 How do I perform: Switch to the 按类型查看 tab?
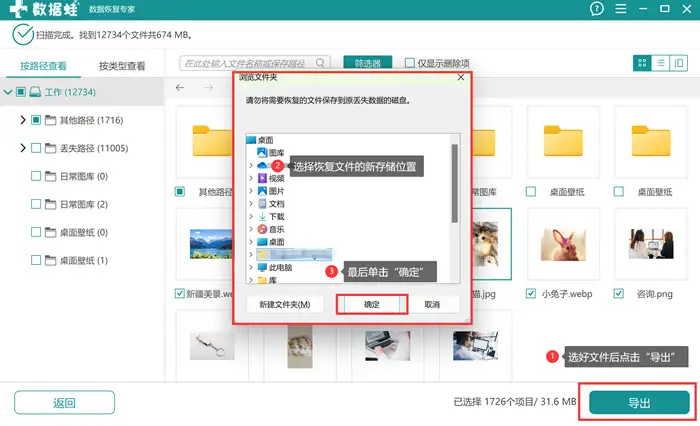tap(122, 66)
